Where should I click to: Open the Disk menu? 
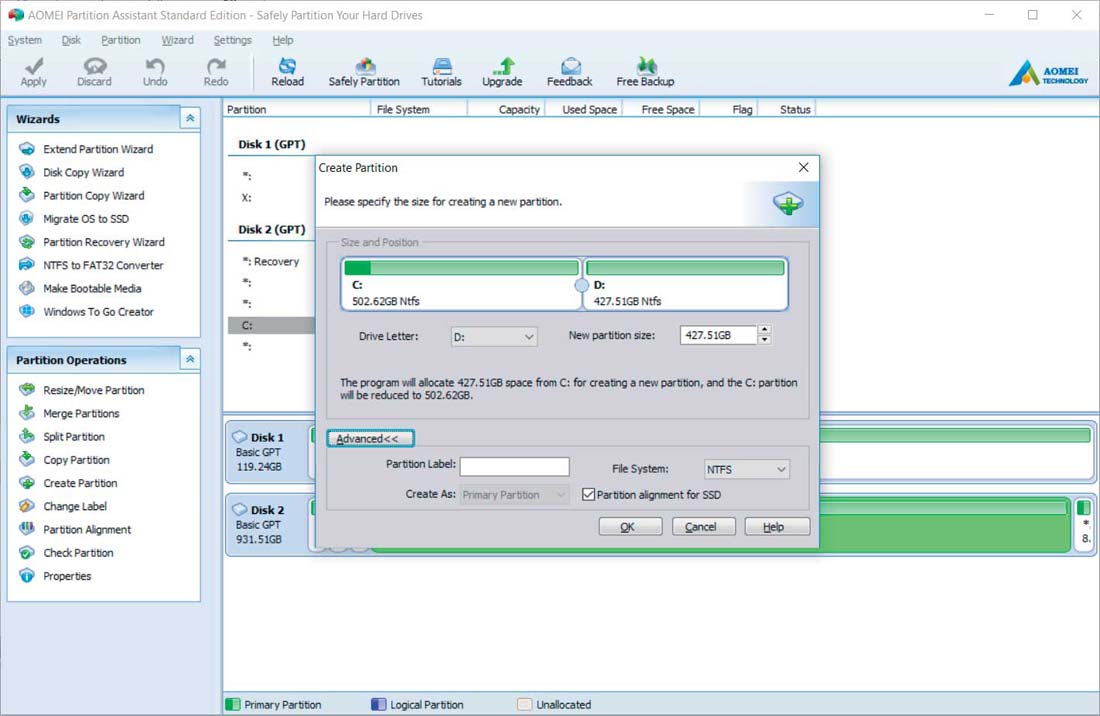(x=71, y=40)
